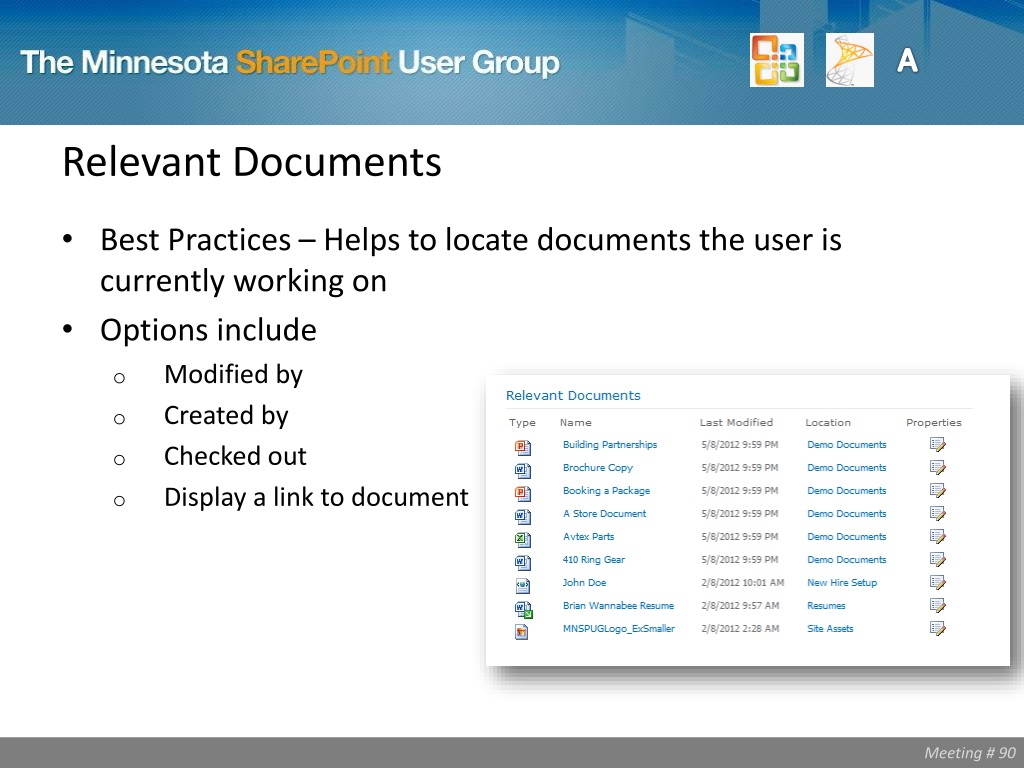The image size is (1024, 768).
Task: Click the Type column header
Action: pos(522,423)
